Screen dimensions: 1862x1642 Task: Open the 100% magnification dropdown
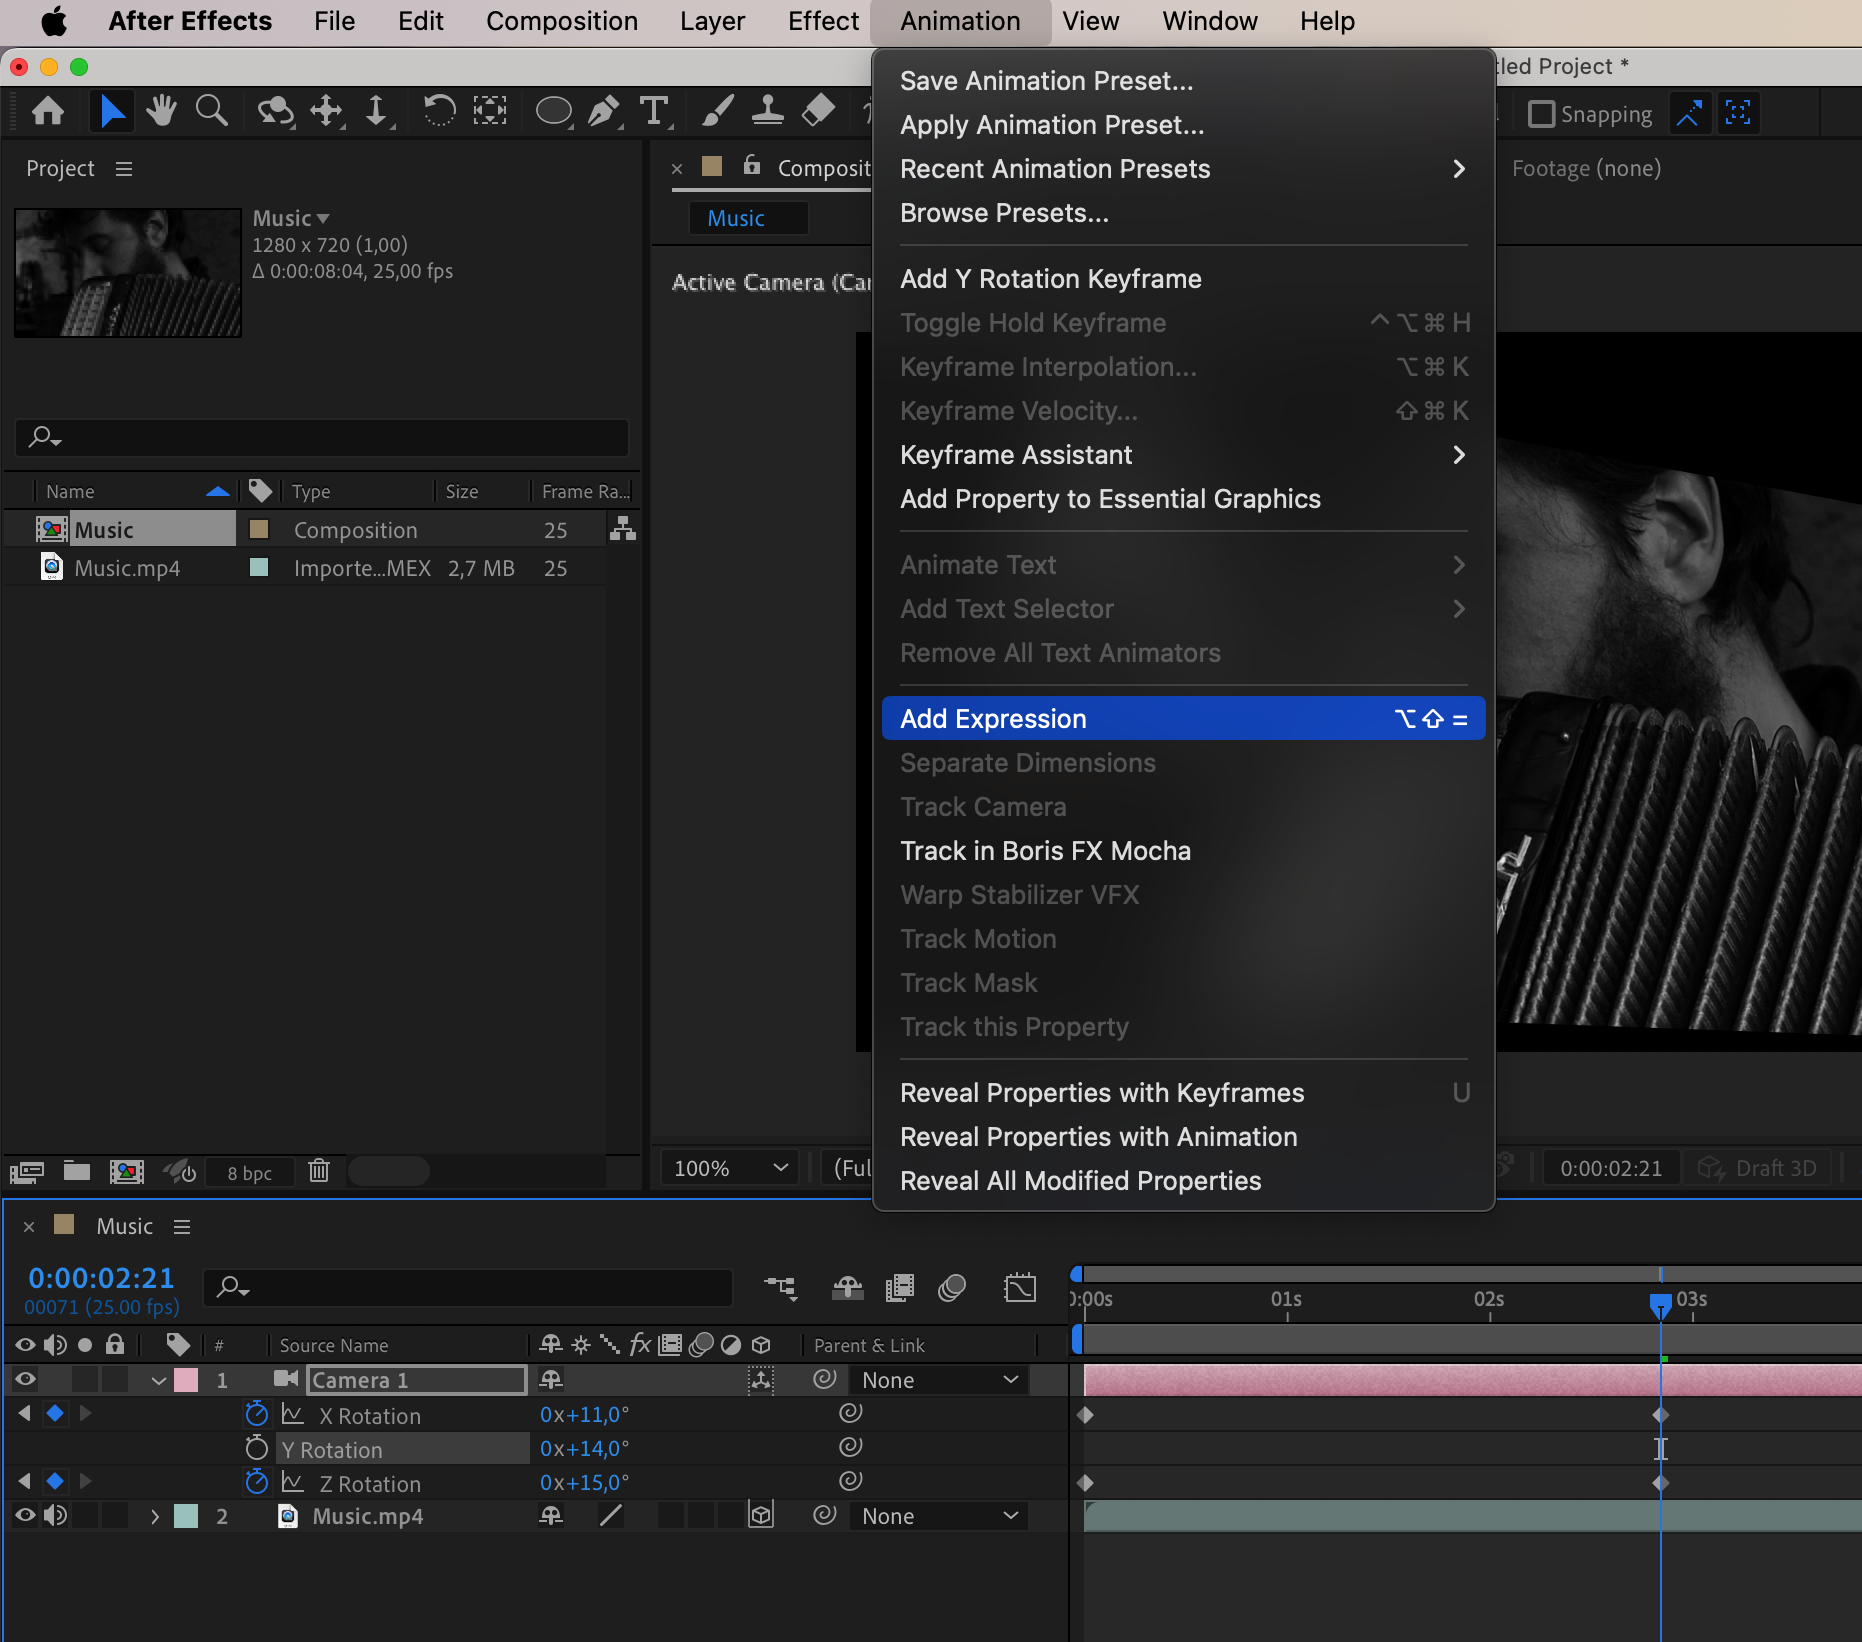(x=730, y=1168)
